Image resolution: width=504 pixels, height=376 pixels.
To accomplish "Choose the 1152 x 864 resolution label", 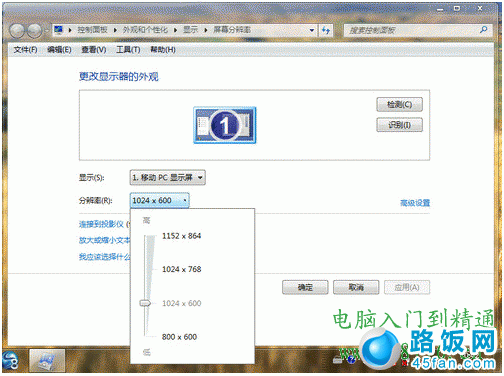I will [x=182, y=236].
